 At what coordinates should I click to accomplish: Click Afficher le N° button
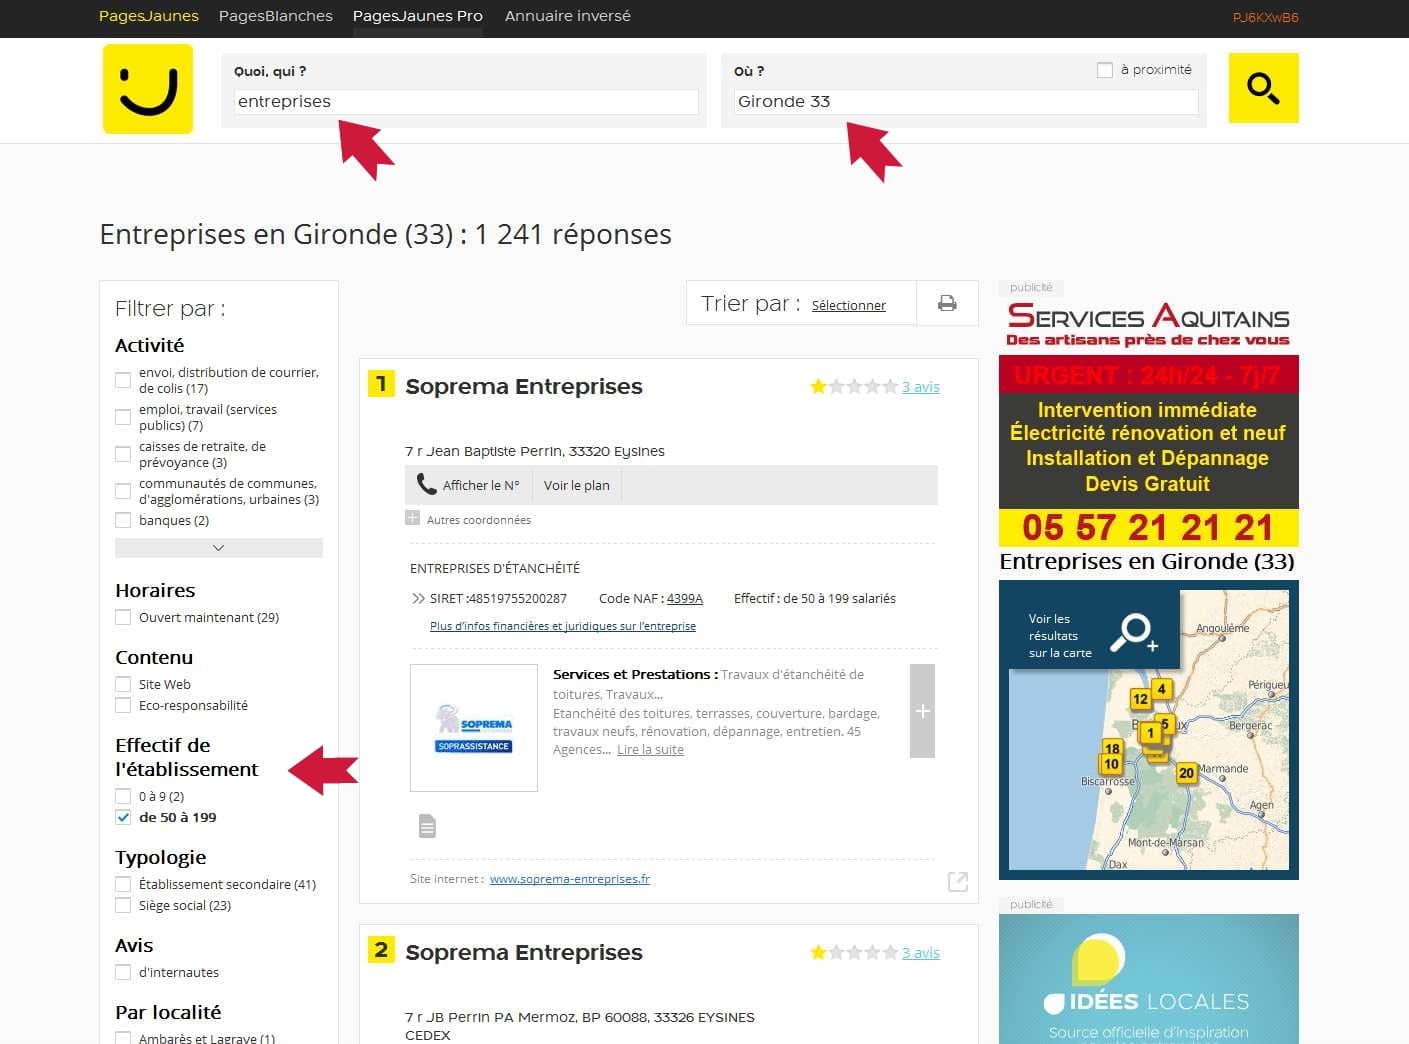point(469,485)
